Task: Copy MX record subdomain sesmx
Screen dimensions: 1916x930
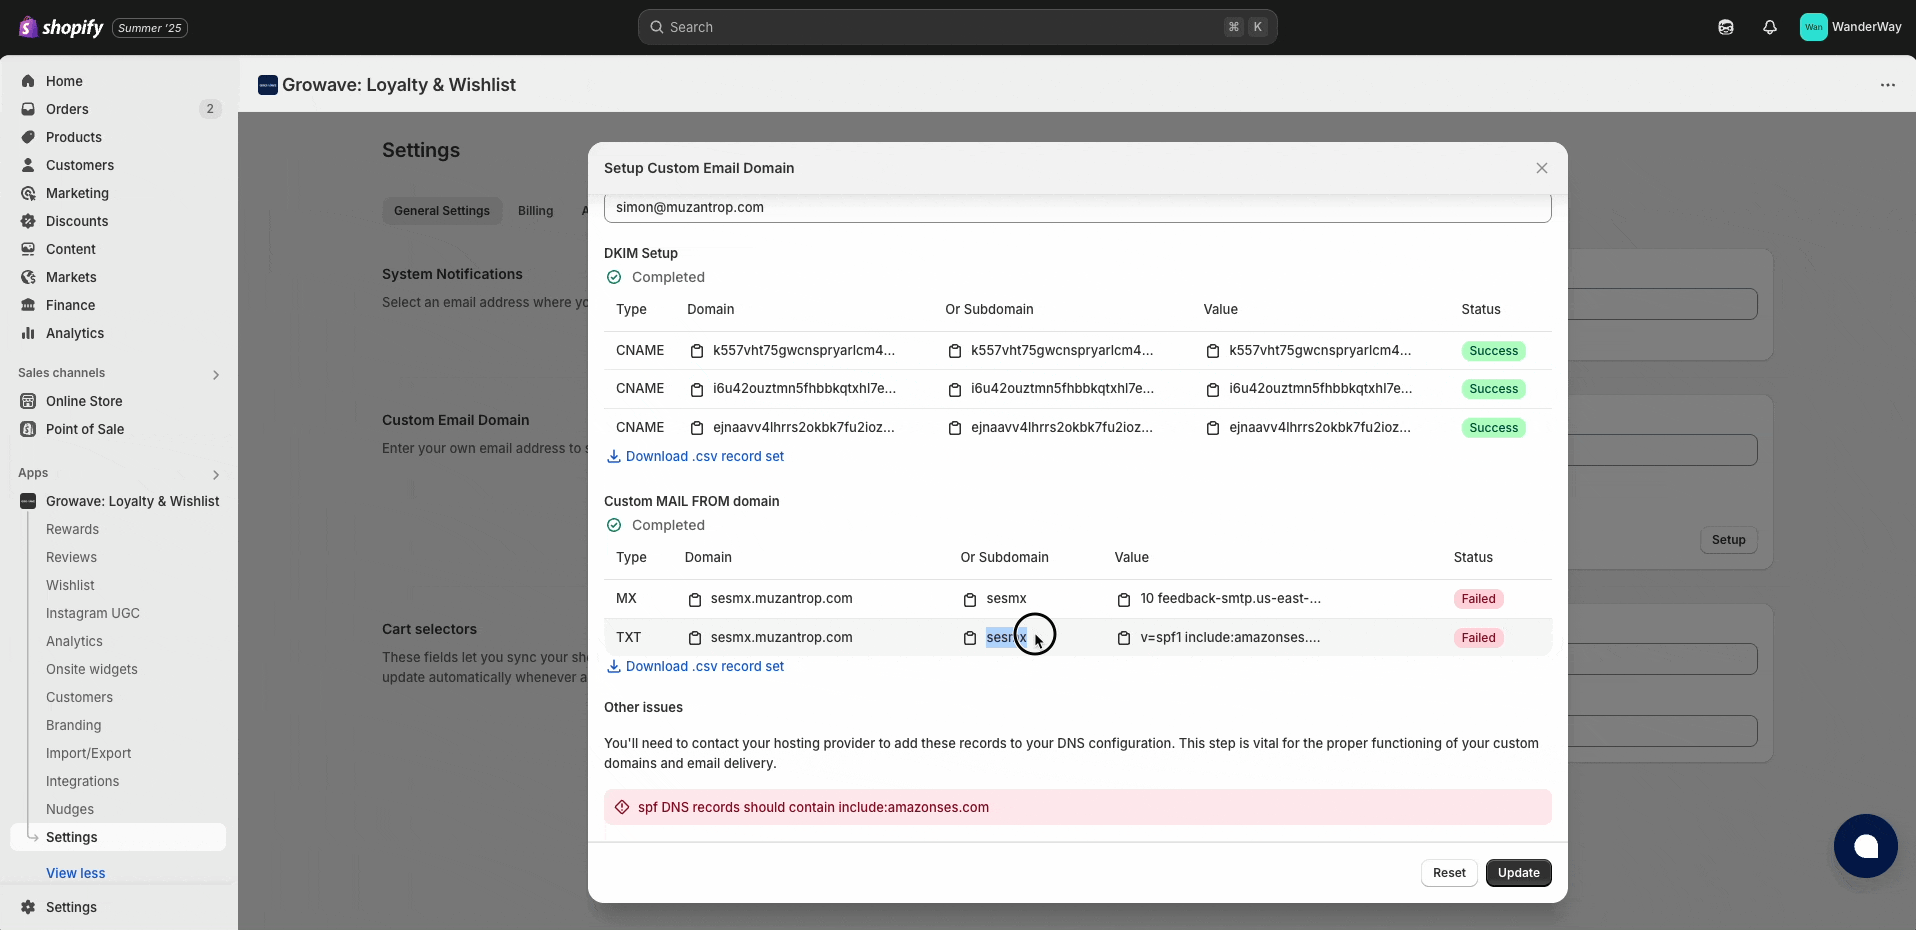Action: click(970, 599)
